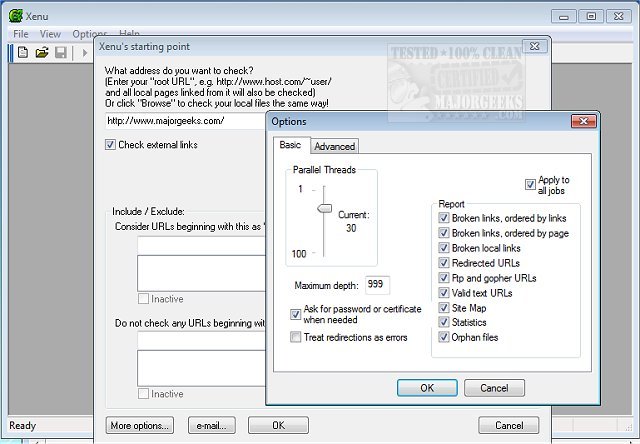The image size is (640, 444).
Task: Click the play arrow toolbar icon
Action: tap(84, 53)
